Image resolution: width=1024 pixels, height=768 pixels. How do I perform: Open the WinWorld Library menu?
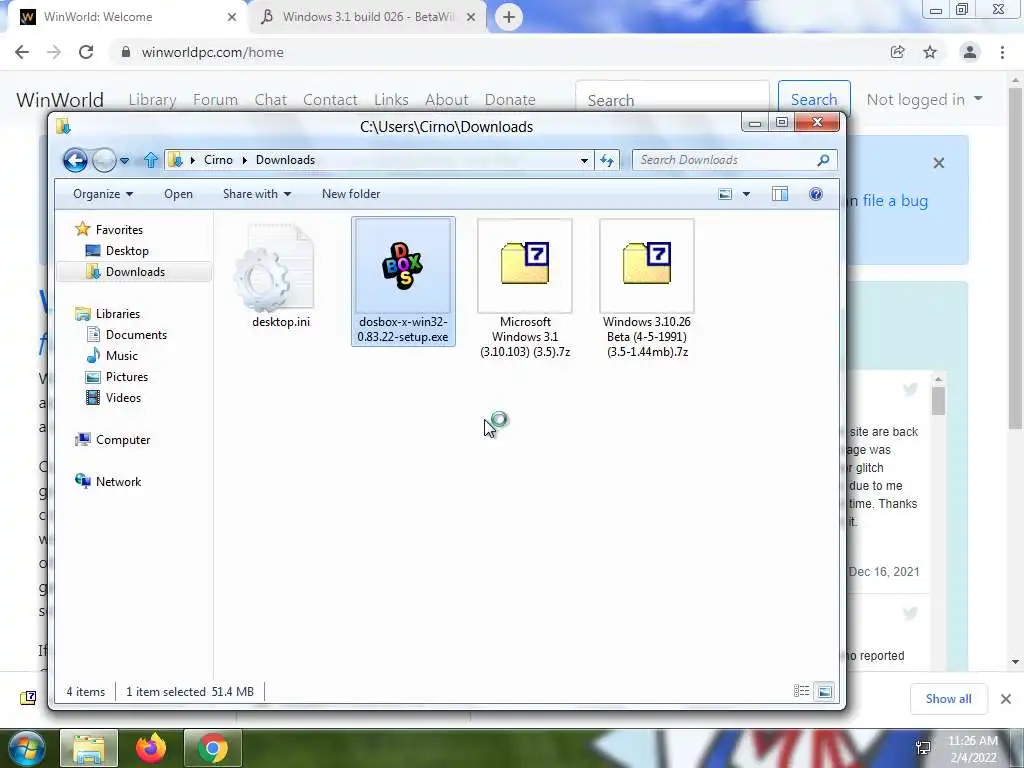pyautogui.click(x=152, y=100)
